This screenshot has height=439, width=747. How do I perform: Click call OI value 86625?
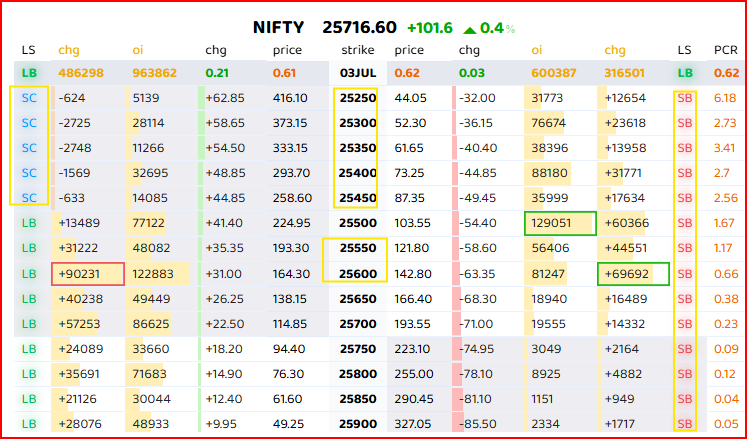click(151, 324)
